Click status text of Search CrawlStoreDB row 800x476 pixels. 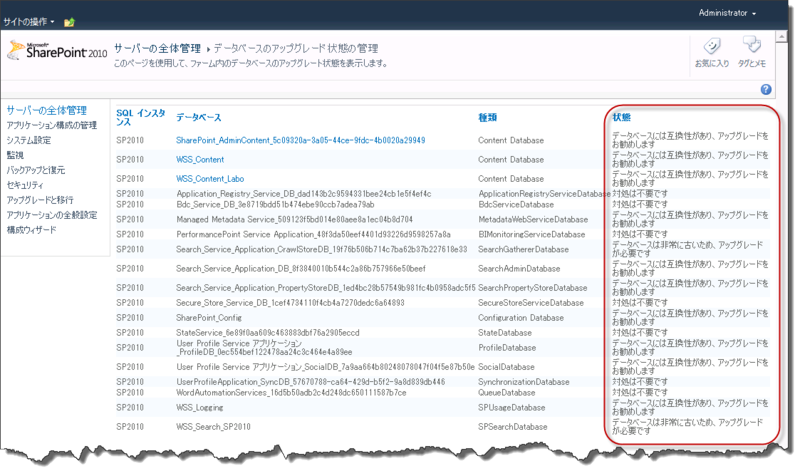tap(688, 249)
